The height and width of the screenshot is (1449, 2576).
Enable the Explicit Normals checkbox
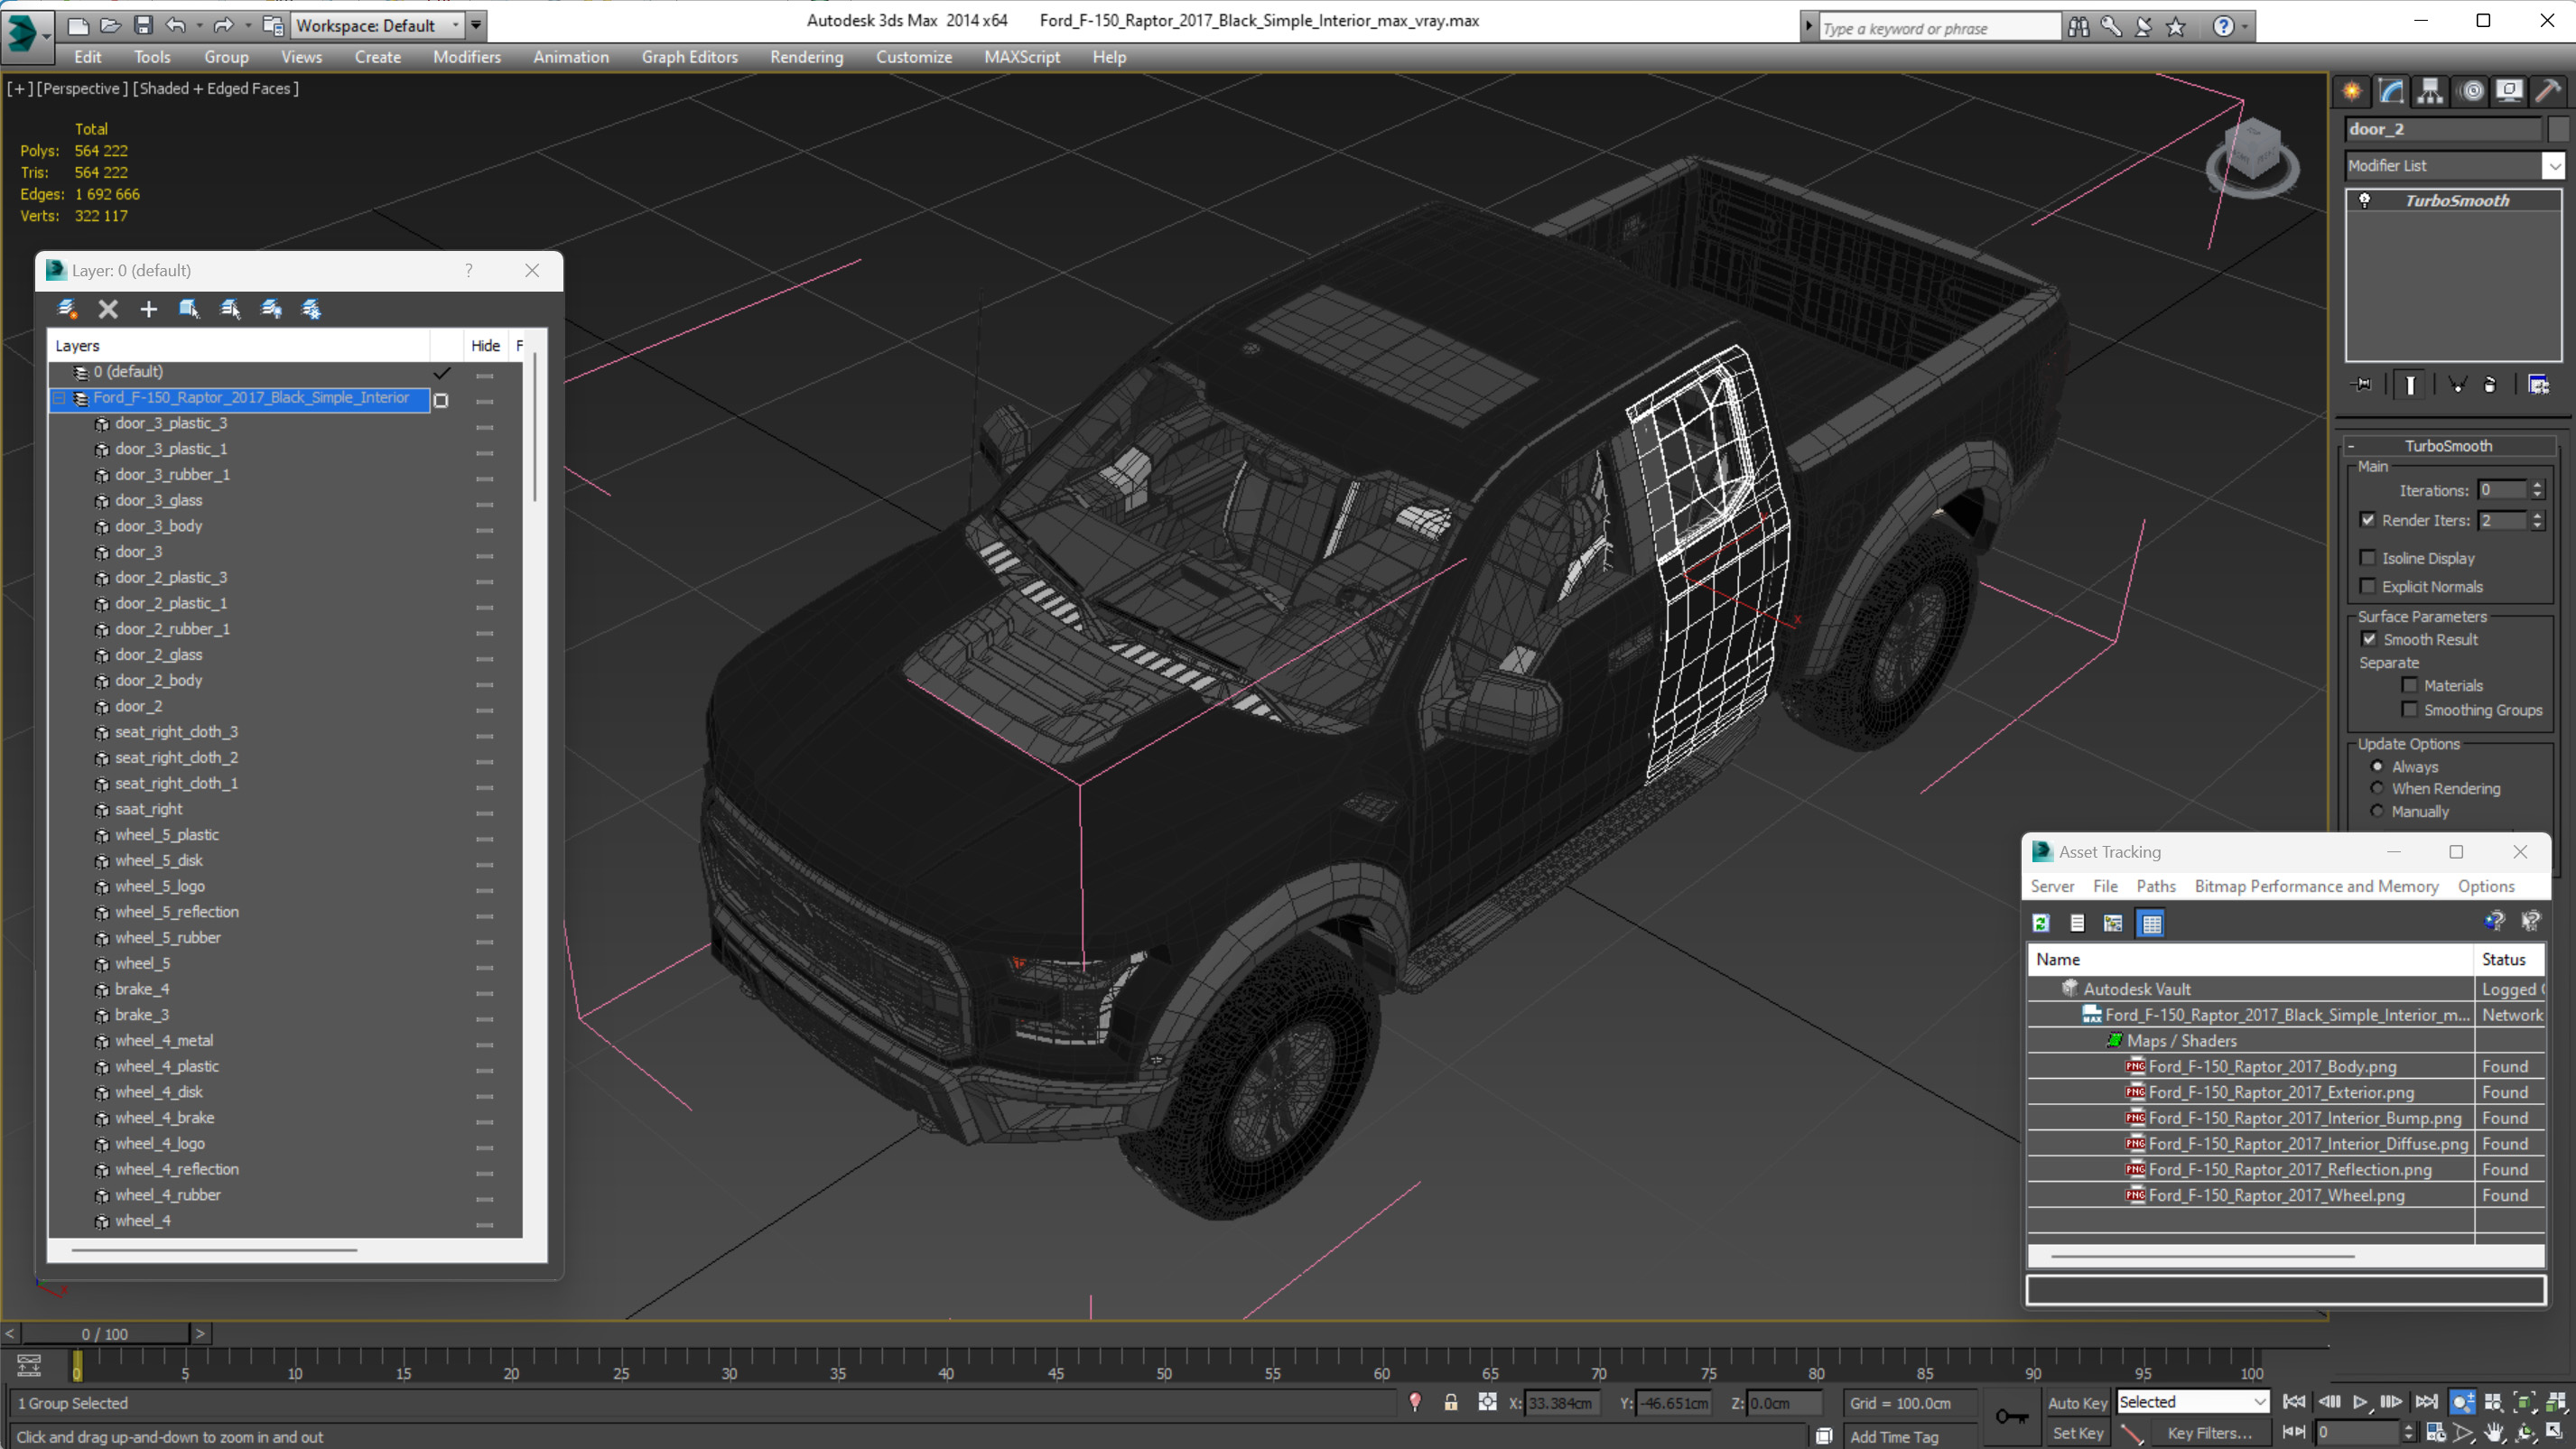tap(2367, 586)
